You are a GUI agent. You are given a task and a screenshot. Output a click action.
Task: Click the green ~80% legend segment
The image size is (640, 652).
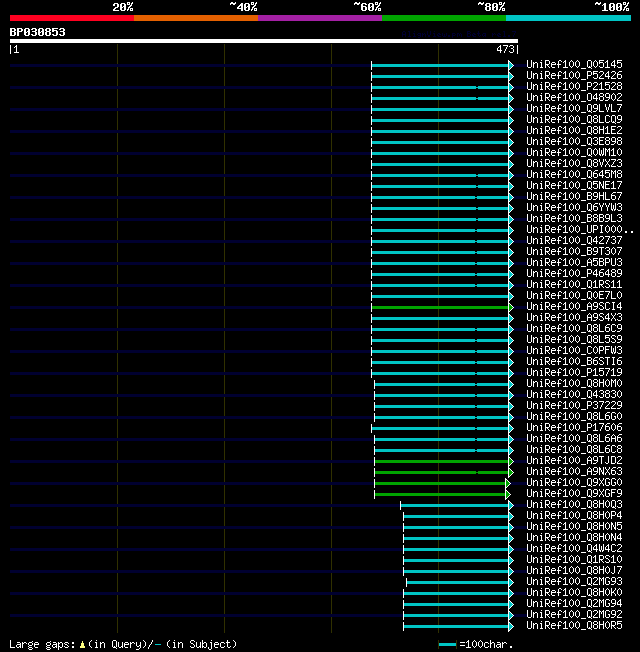coord(444,18)
